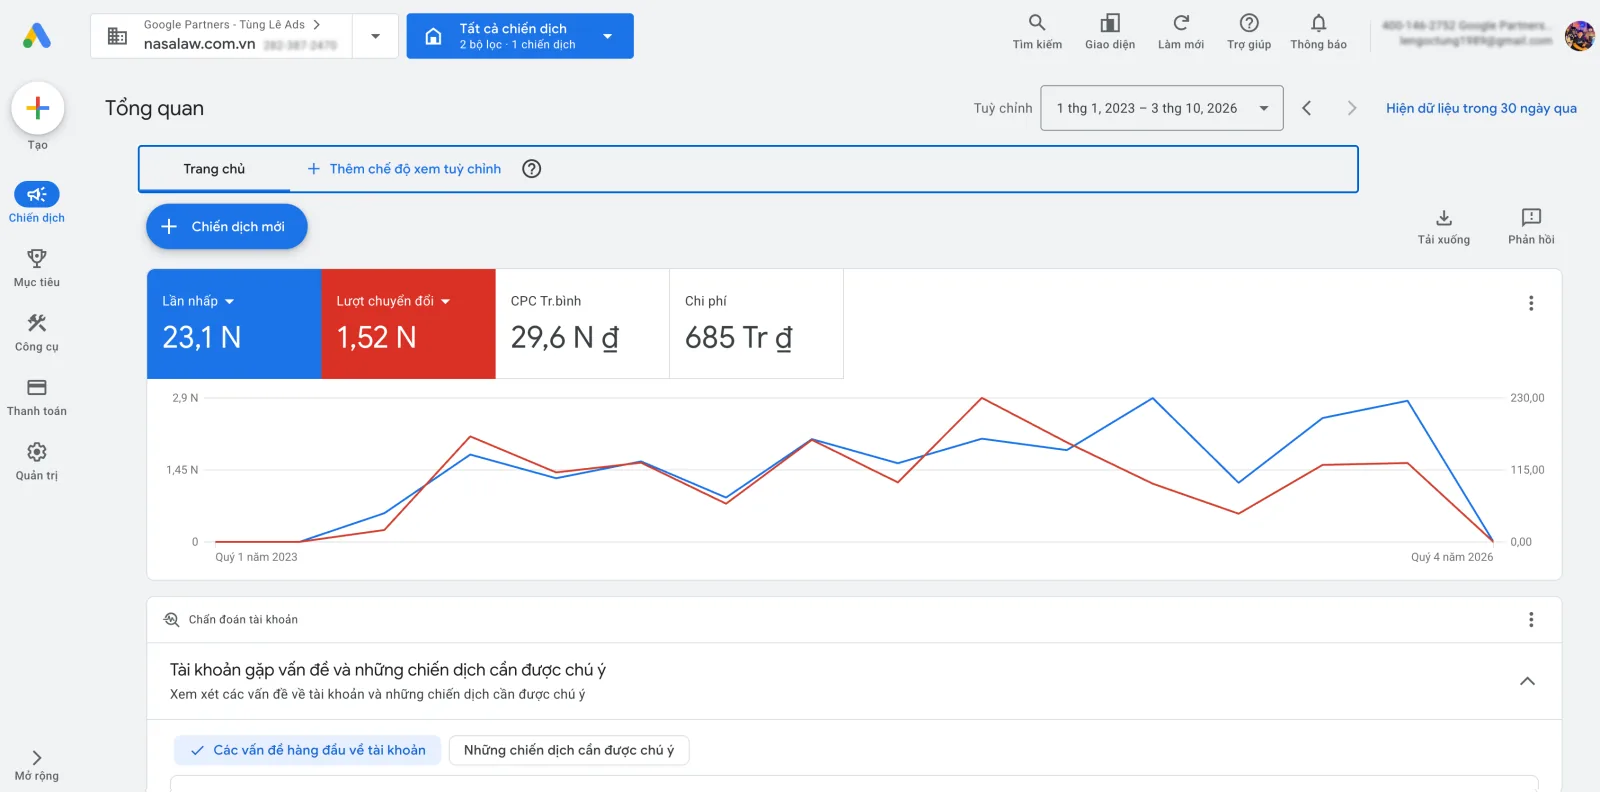The width and height of the screenshot is (1600, 792).
Task: Go to previous date period arrow
Action: 1306,108
